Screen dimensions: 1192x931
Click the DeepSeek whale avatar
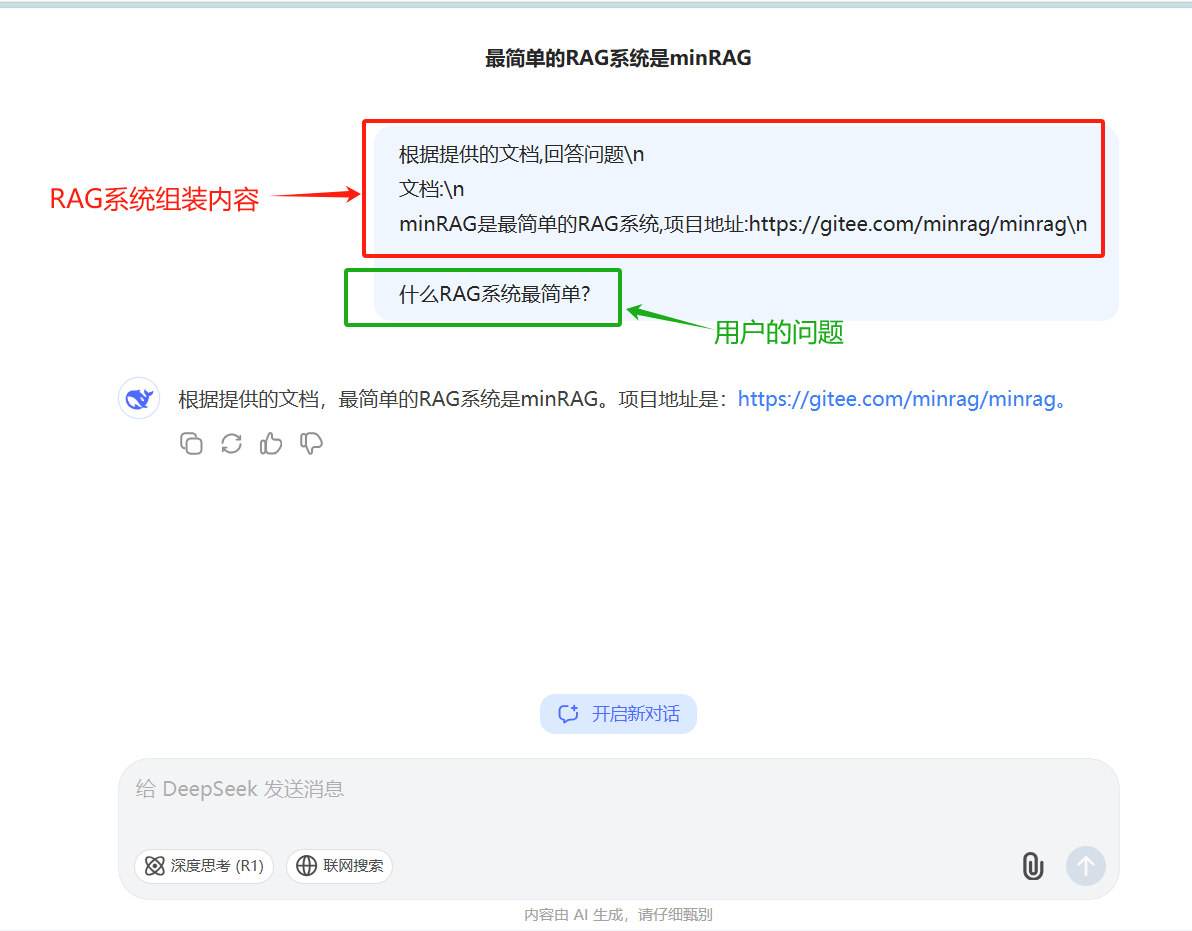click(139, 398)
